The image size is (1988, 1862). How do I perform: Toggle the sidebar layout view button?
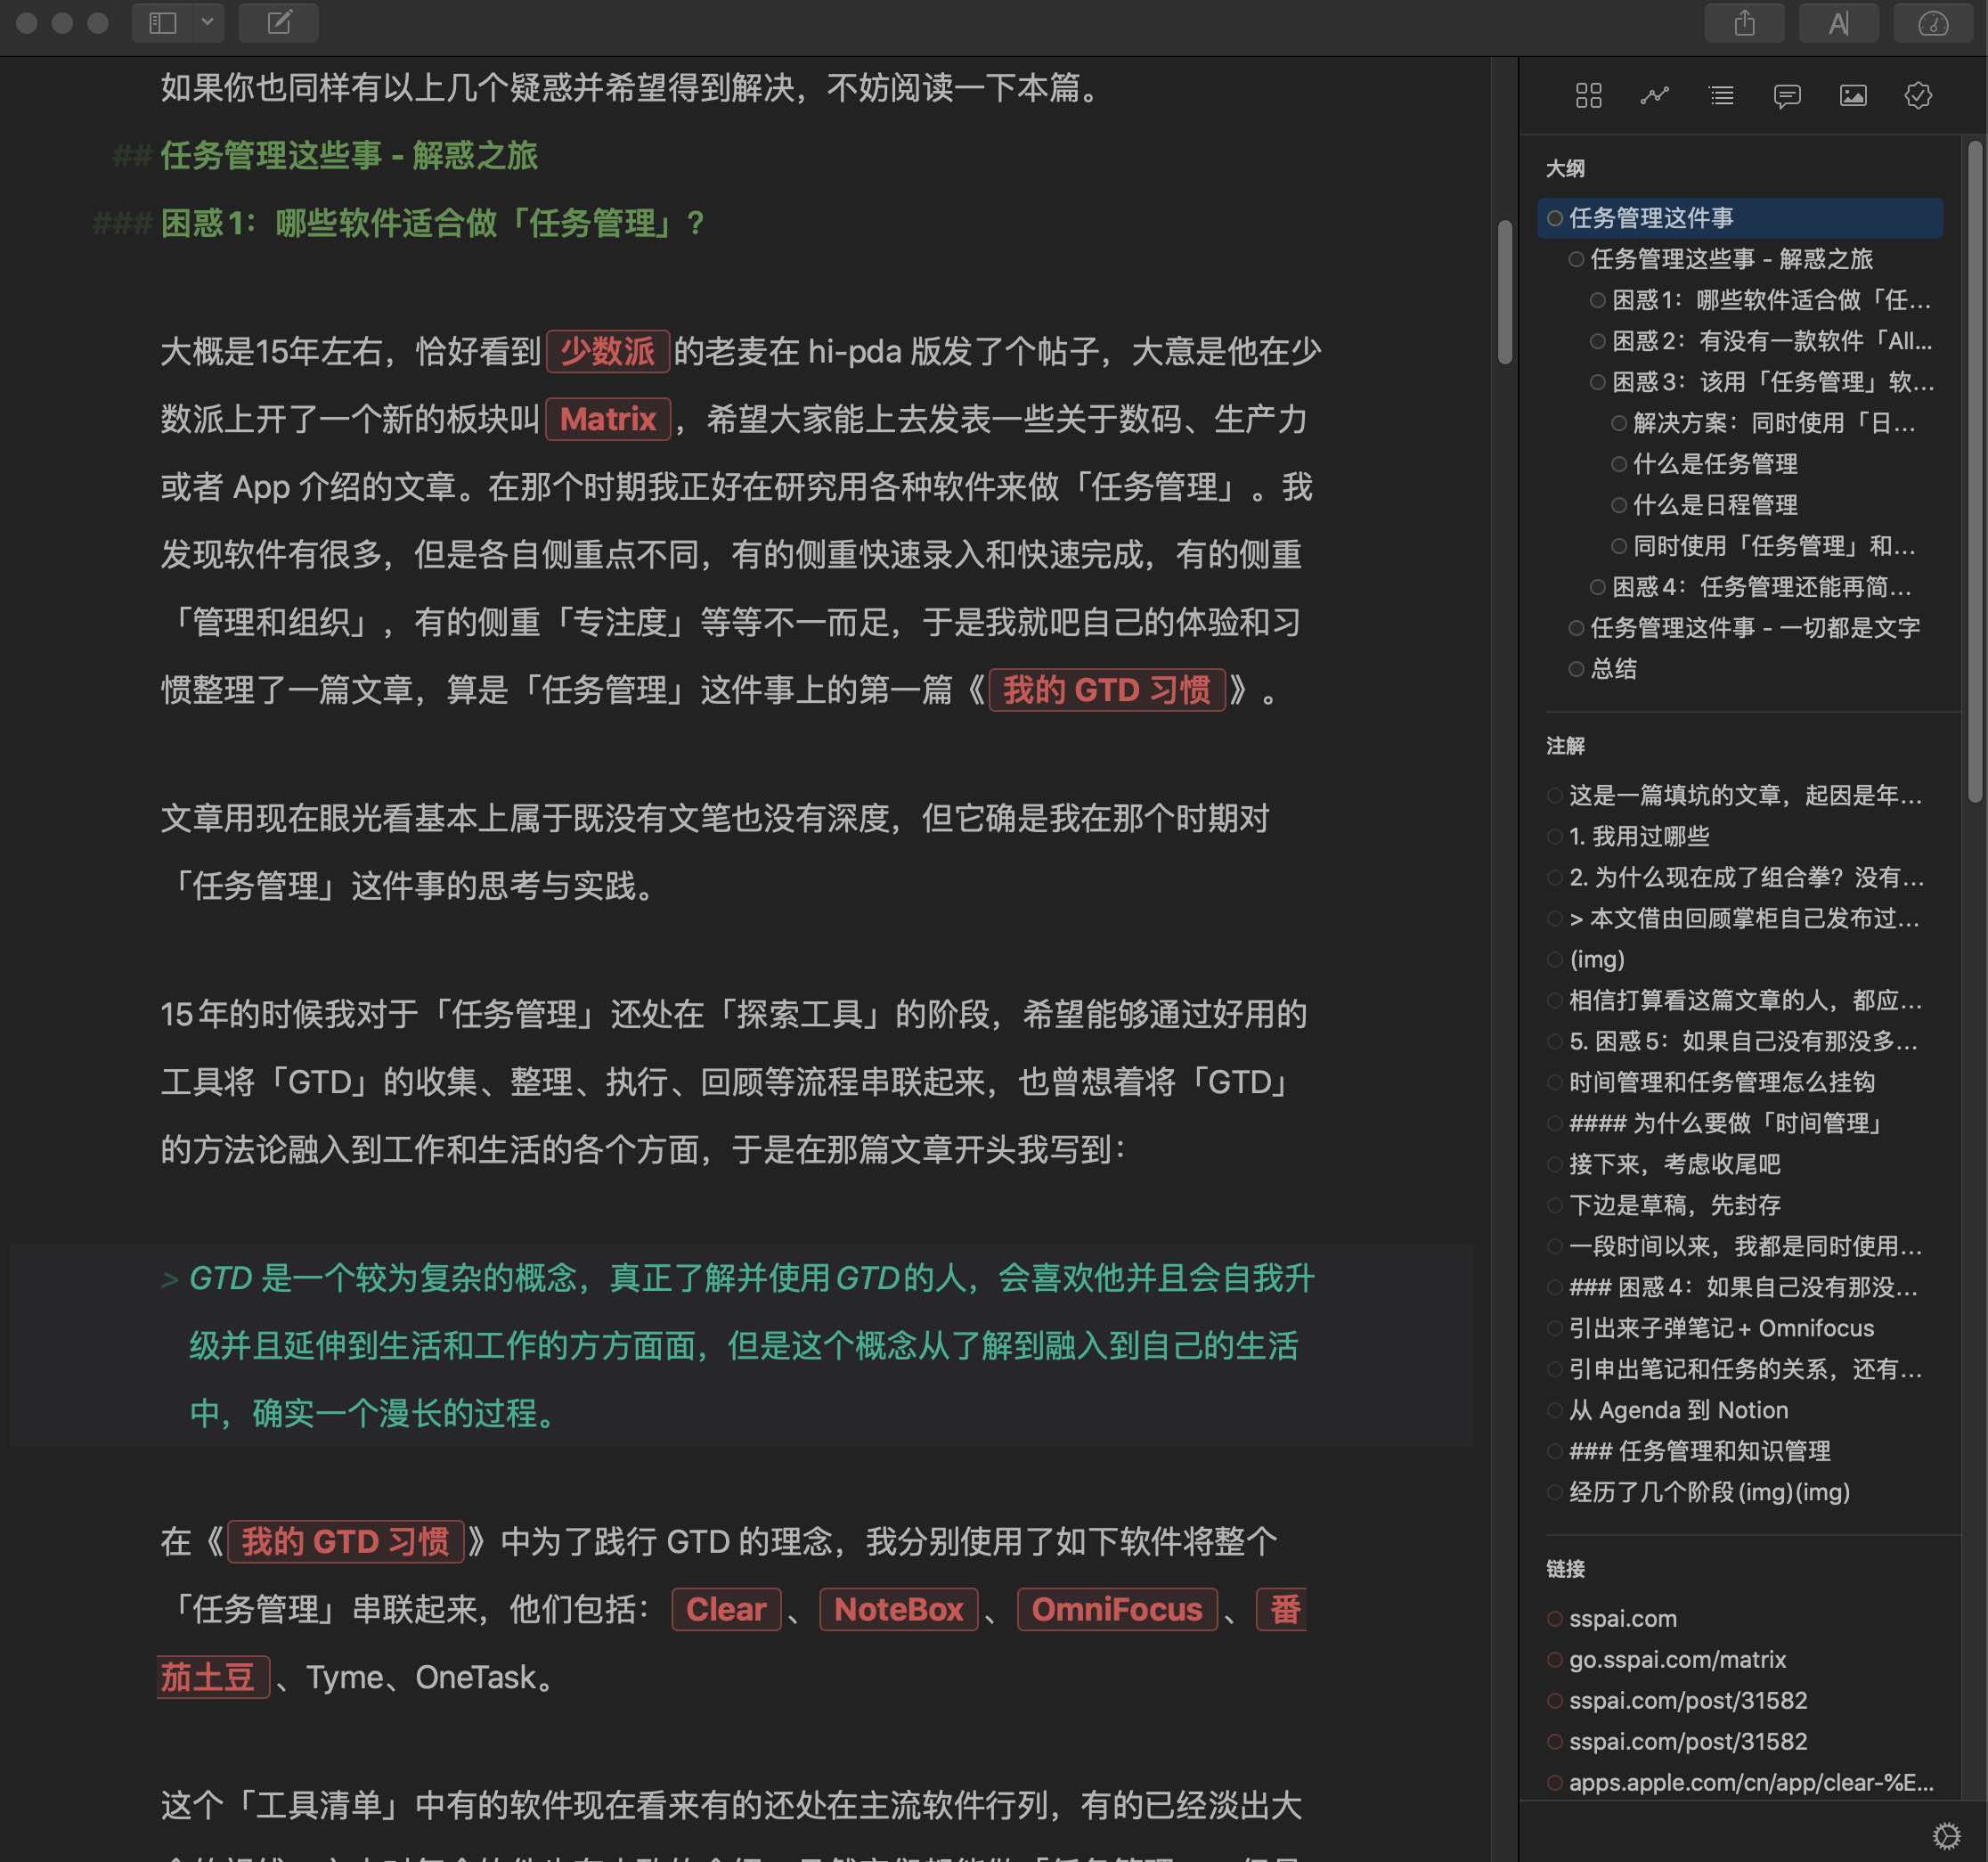[163, 23]
